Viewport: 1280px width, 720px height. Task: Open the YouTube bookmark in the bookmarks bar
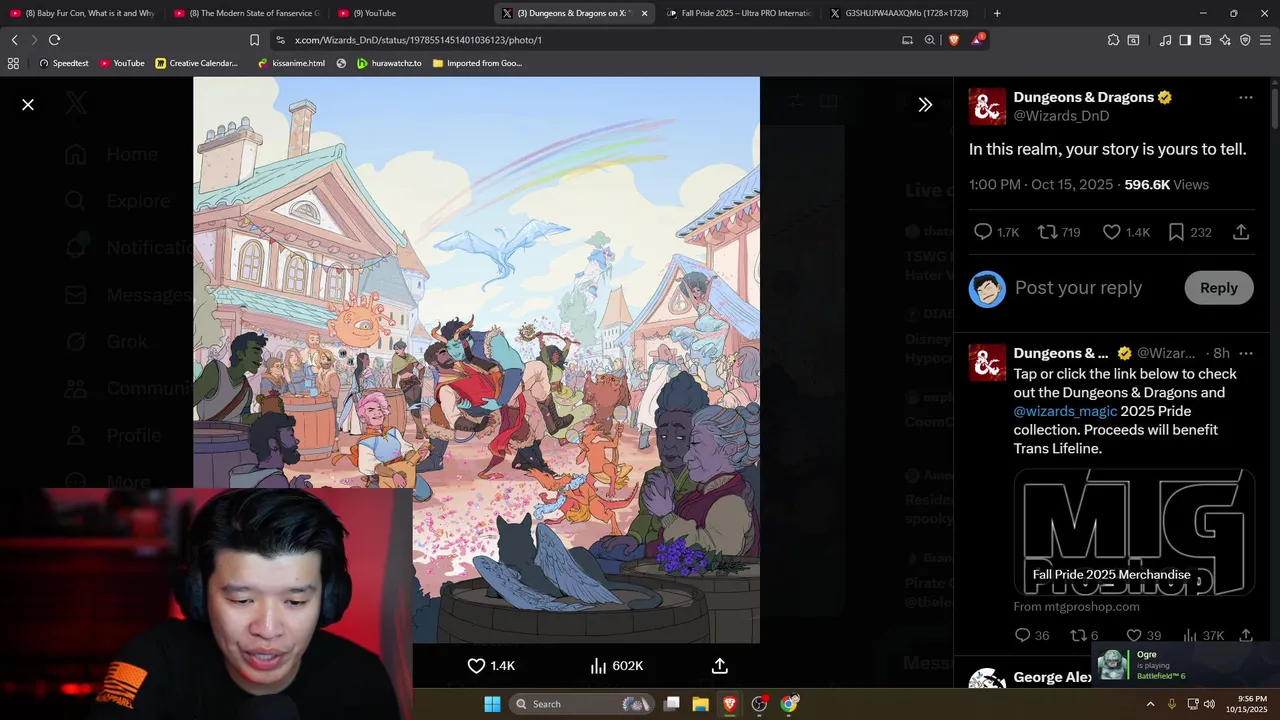tap(121, 63)
